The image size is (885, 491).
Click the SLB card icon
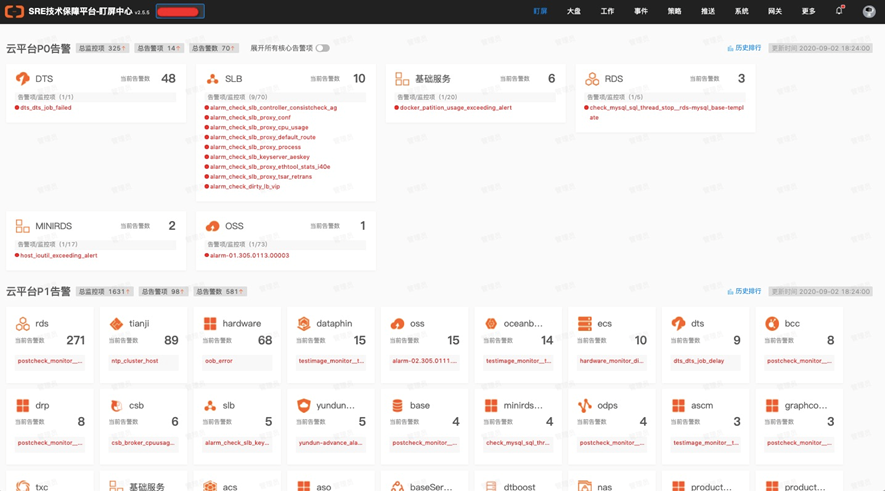[x=212, y=79]
